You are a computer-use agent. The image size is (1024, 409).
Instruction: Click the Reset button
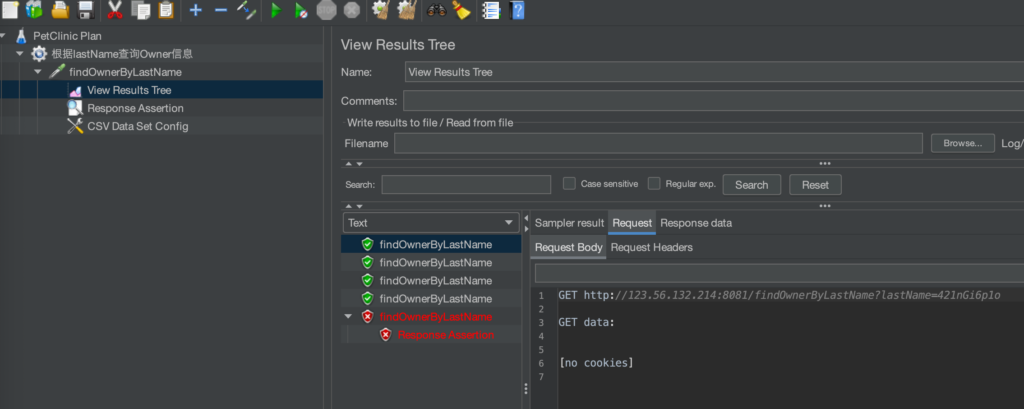click(x=815, y=185)
